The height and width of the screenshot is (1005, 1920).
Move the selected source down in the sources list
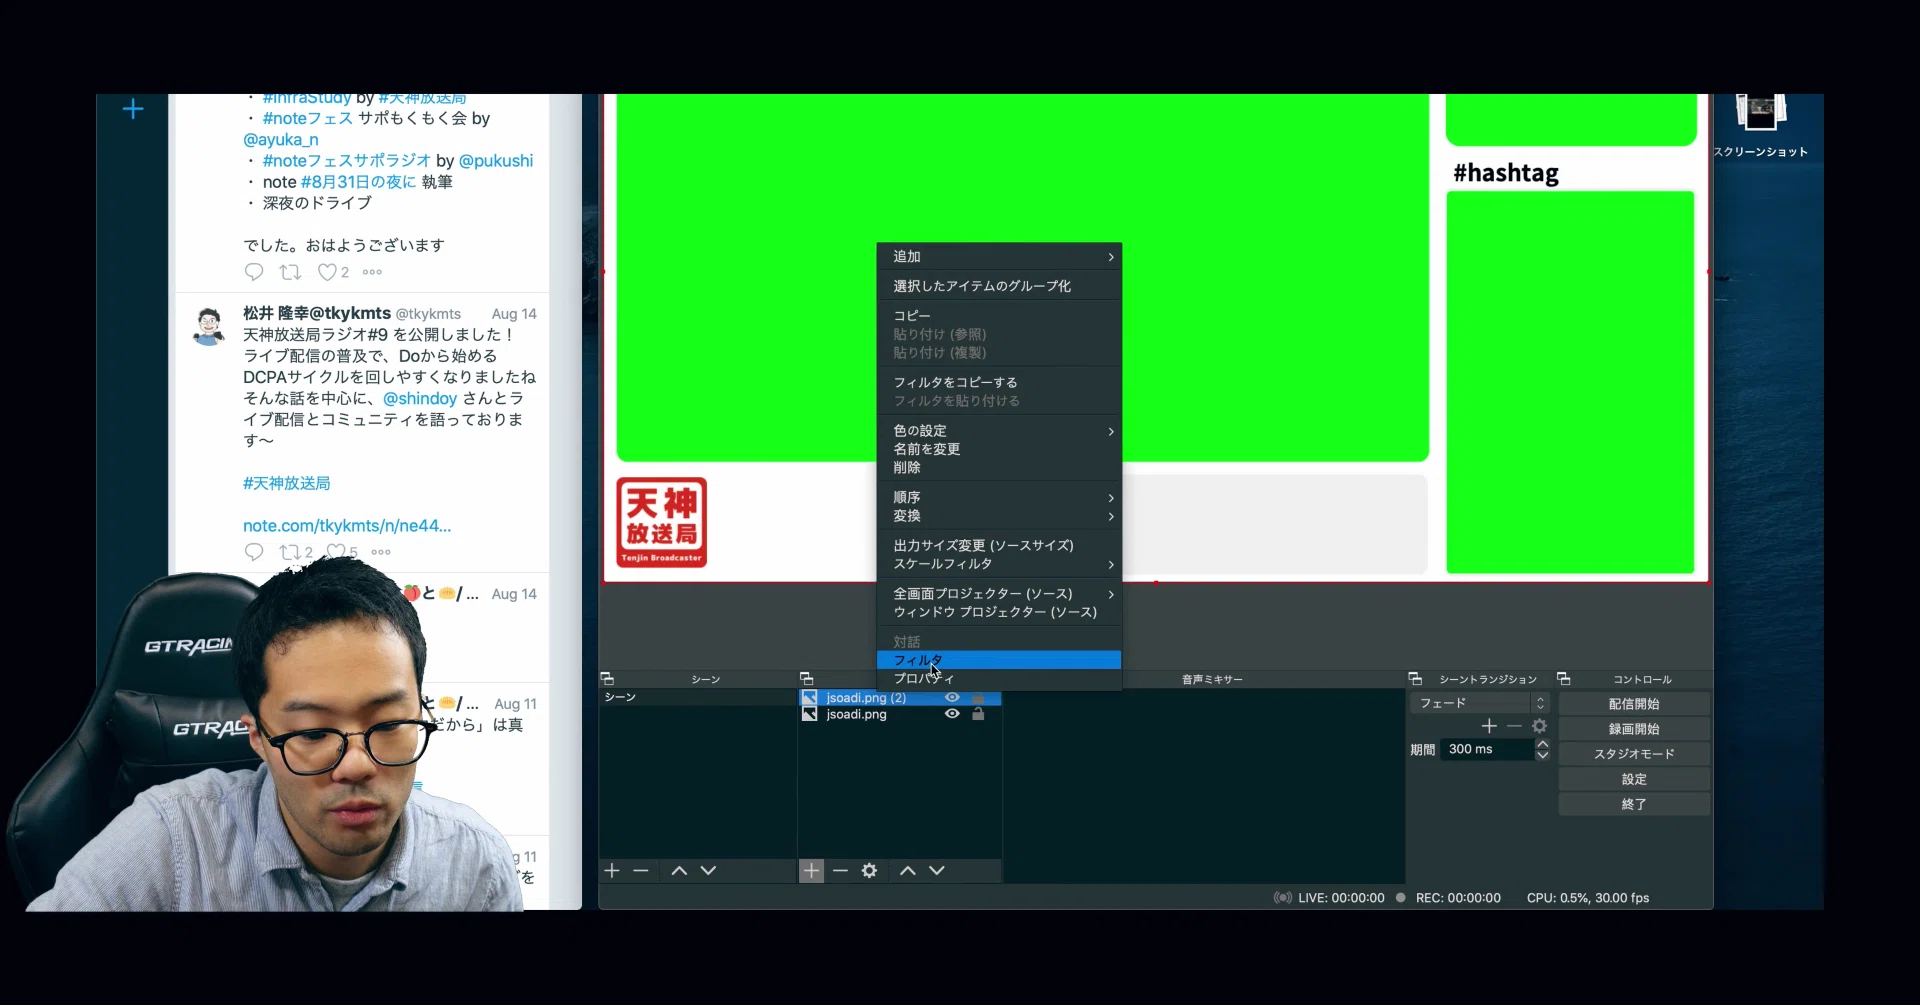click(936, 871)
